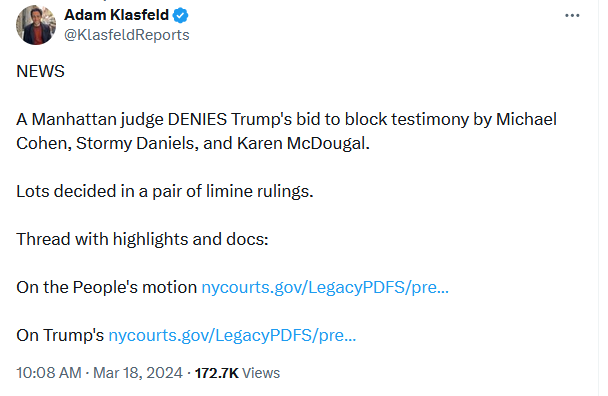Click Thread with highlights and docs line

pos(142,239)
